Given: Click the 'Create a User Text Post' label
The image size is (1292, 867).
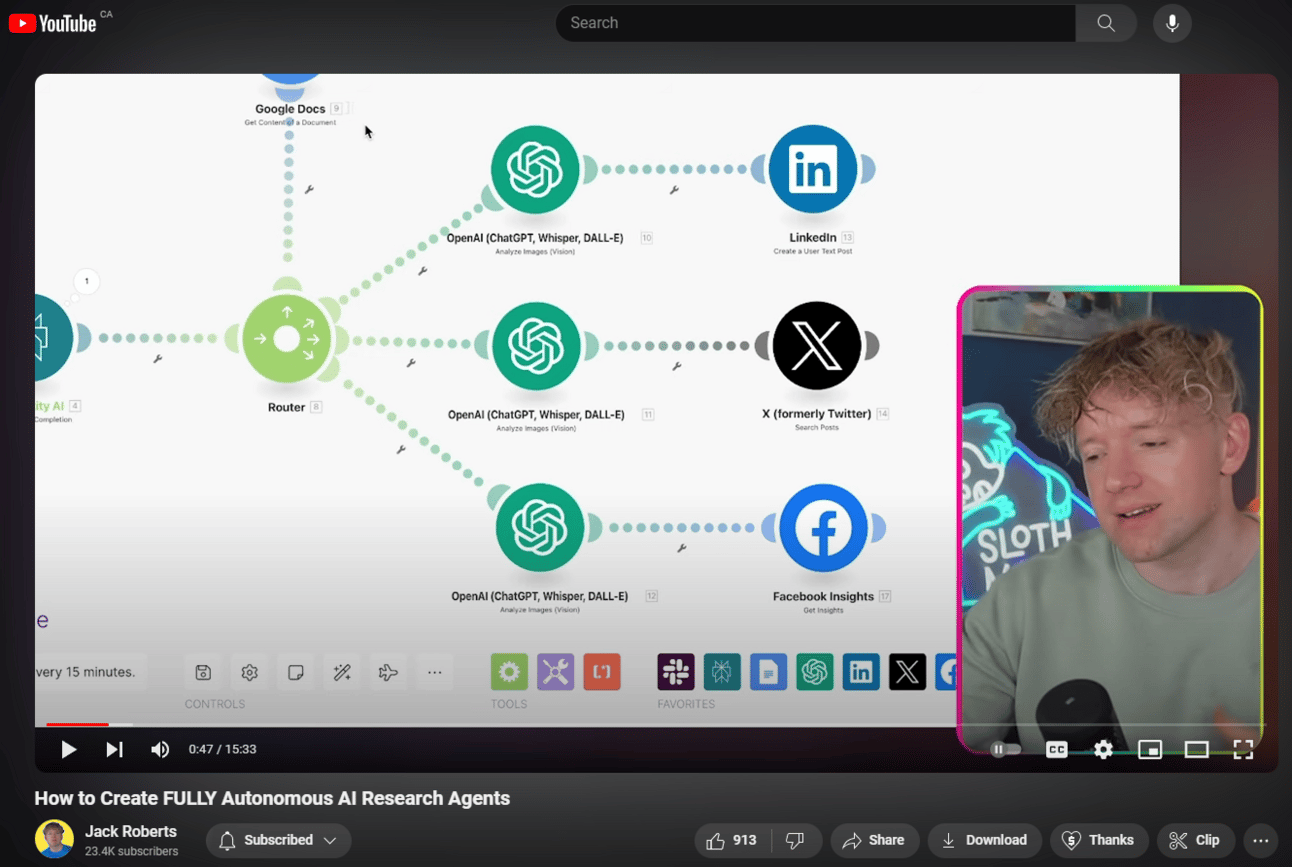Looking at the screenshot, I should 813,251.
